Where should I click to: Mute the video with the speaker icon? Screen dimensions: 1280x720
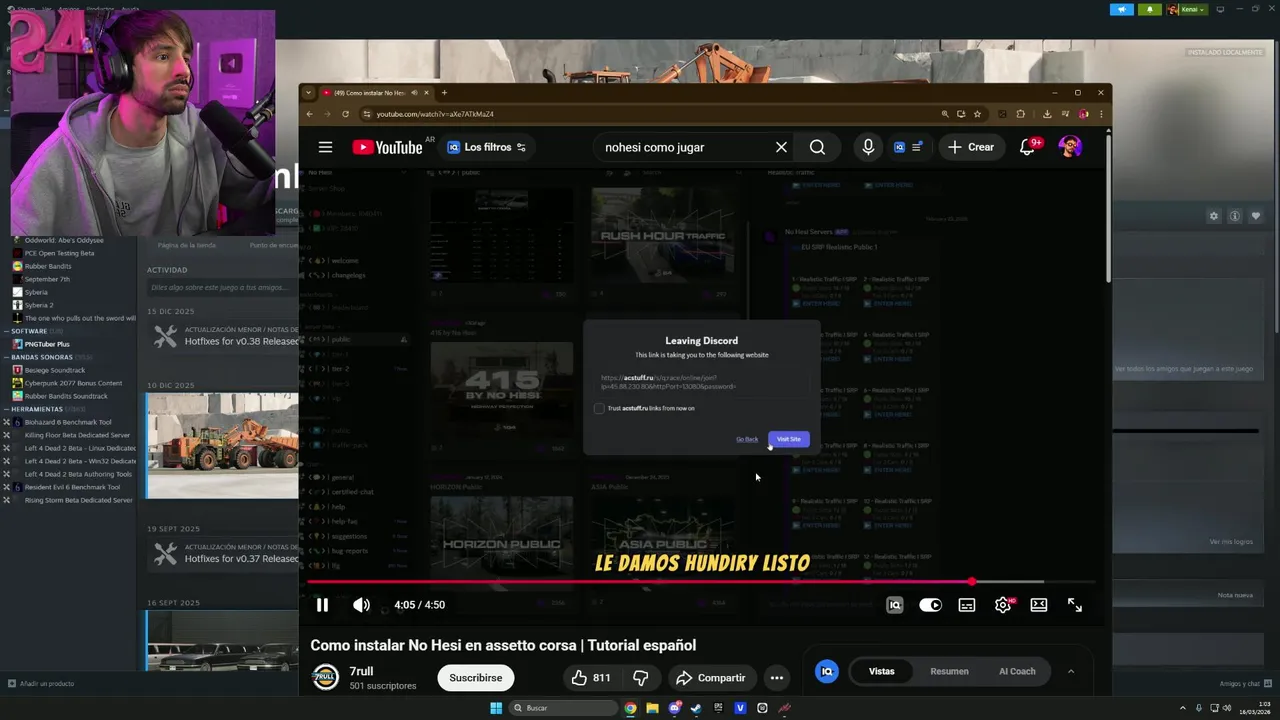click(361, 605)
